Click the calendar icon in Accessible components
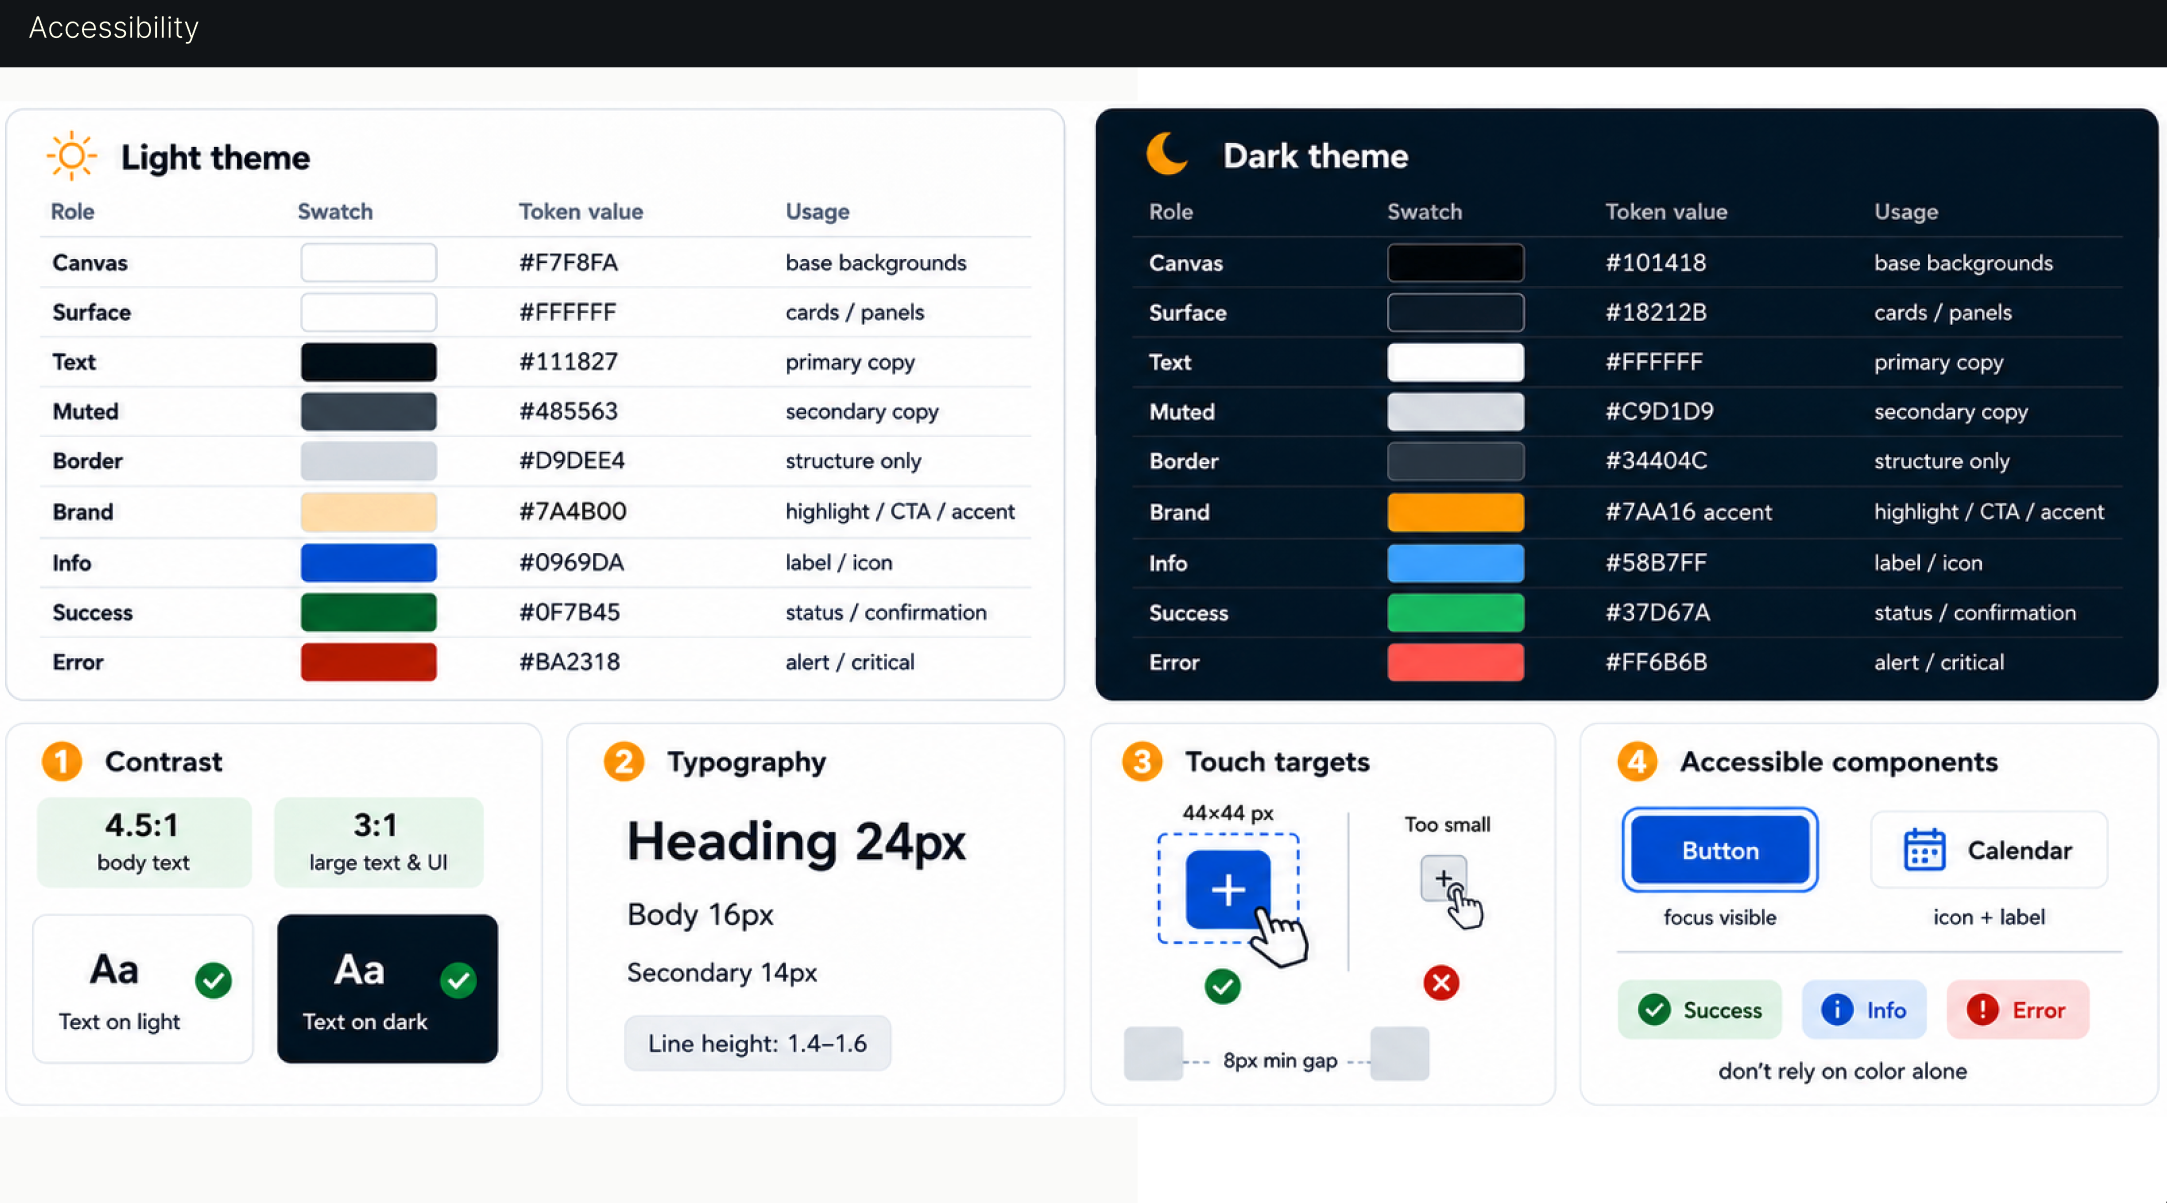This screenshot has width=2167, height=1203. pyautogui.click(x=1924, y=850)
